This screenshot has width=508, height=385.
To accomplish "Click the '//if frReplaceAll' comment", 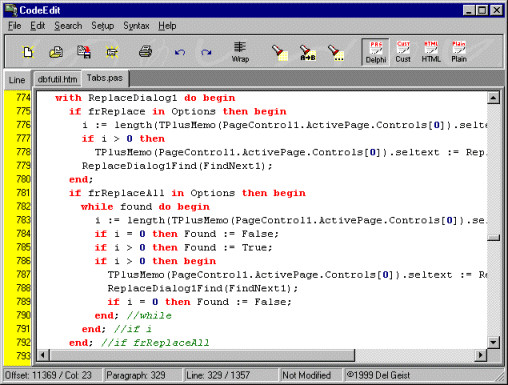I will (x=155, y=343).
